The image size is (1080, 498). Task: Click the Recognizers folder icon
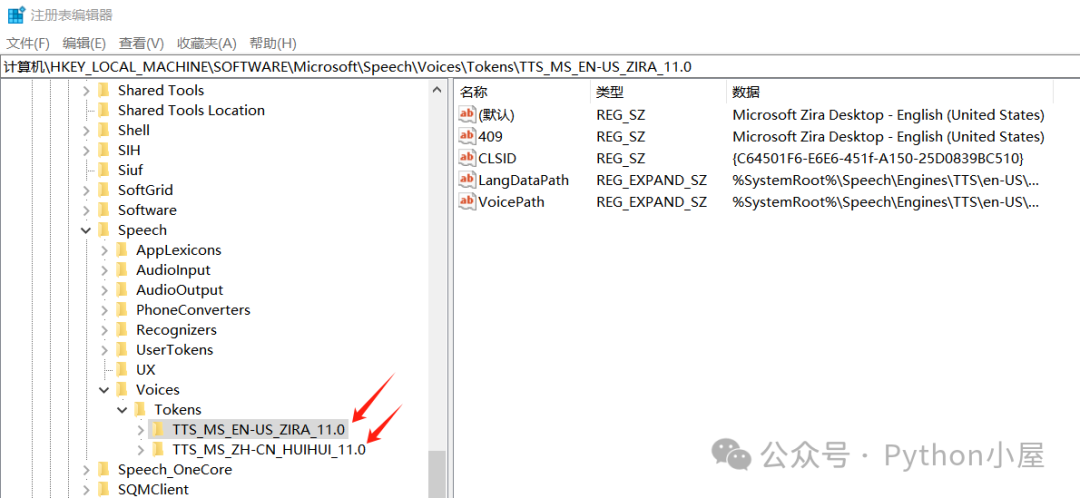[122, 330]
